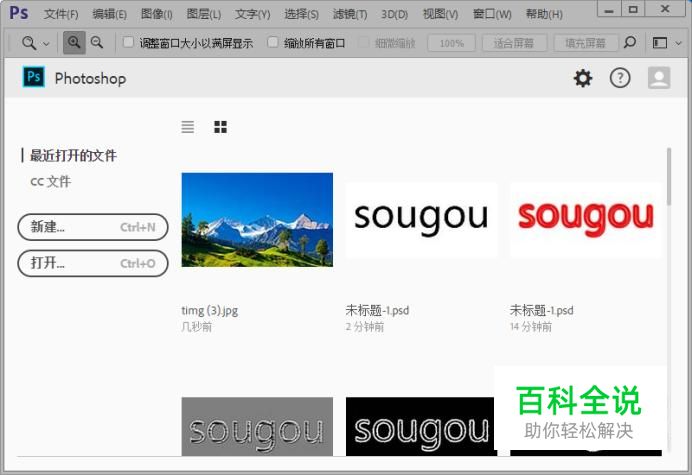Select CC 文件 in the sidebar
This screenshot has width=692, height=475.
coord(50,181)
